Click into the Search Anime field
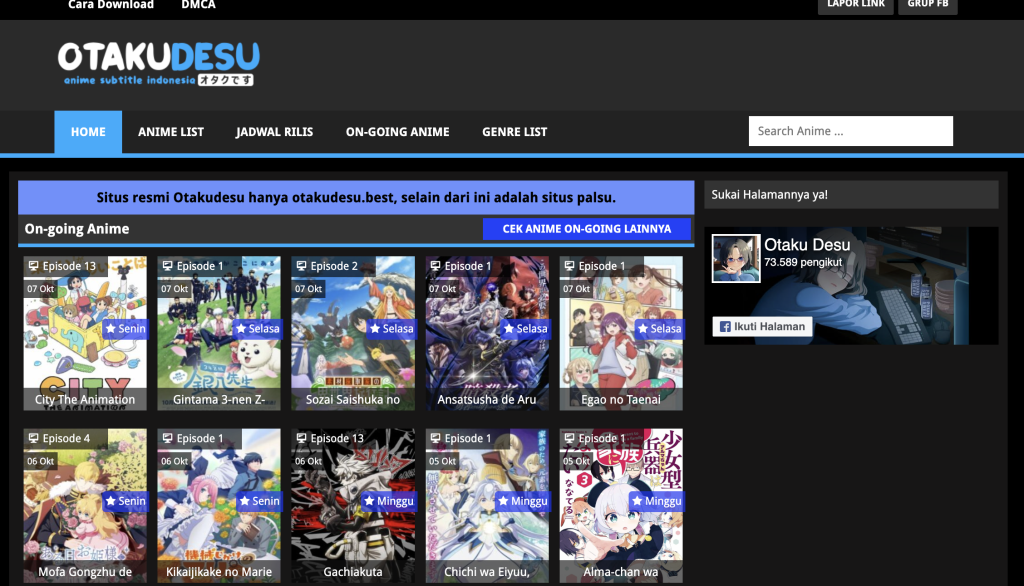1024x586 pixels. 850,131
